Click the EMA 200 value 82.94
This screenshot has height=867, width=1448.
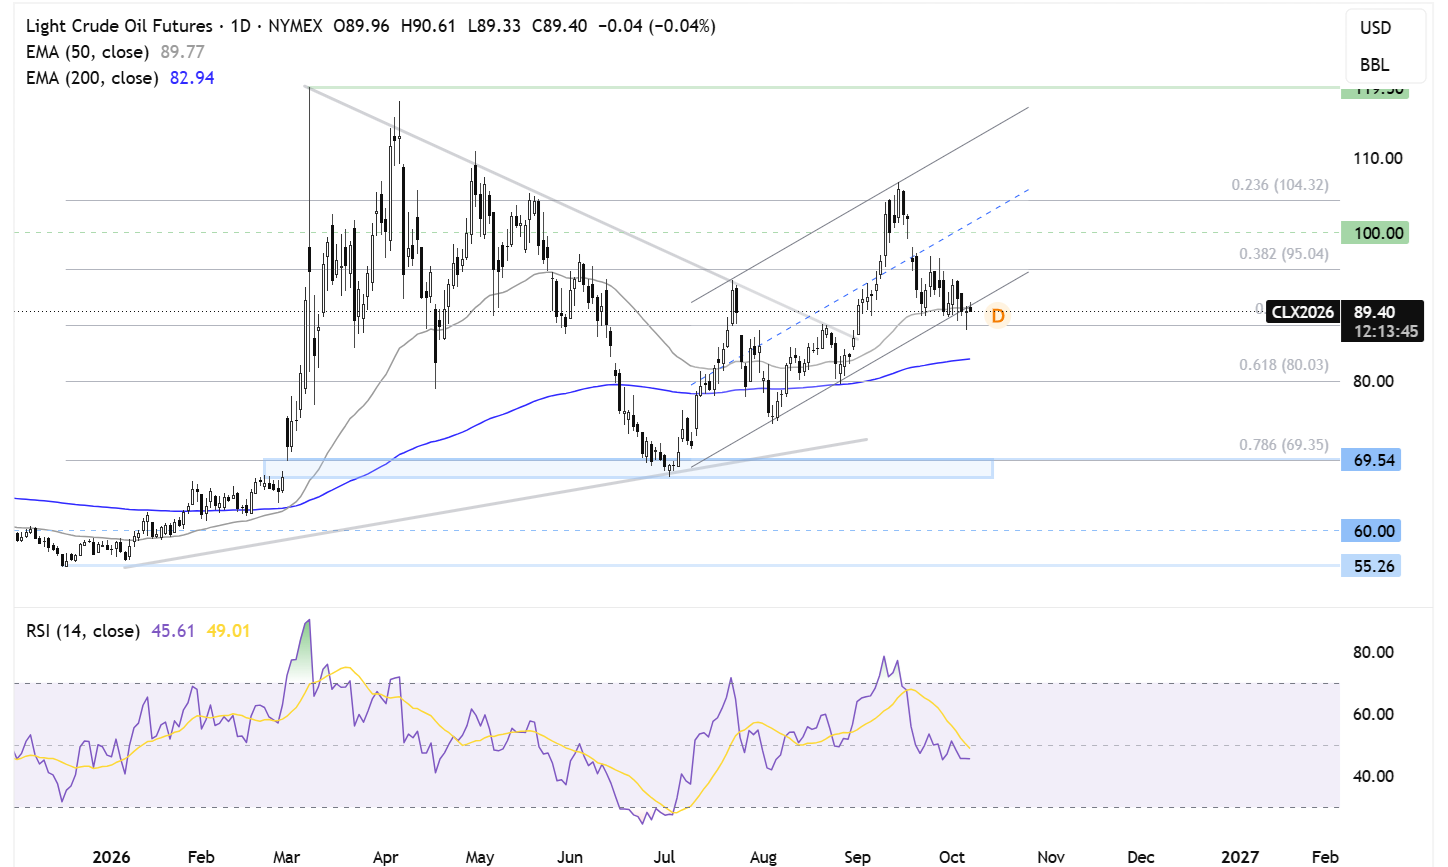coord(192,78)
